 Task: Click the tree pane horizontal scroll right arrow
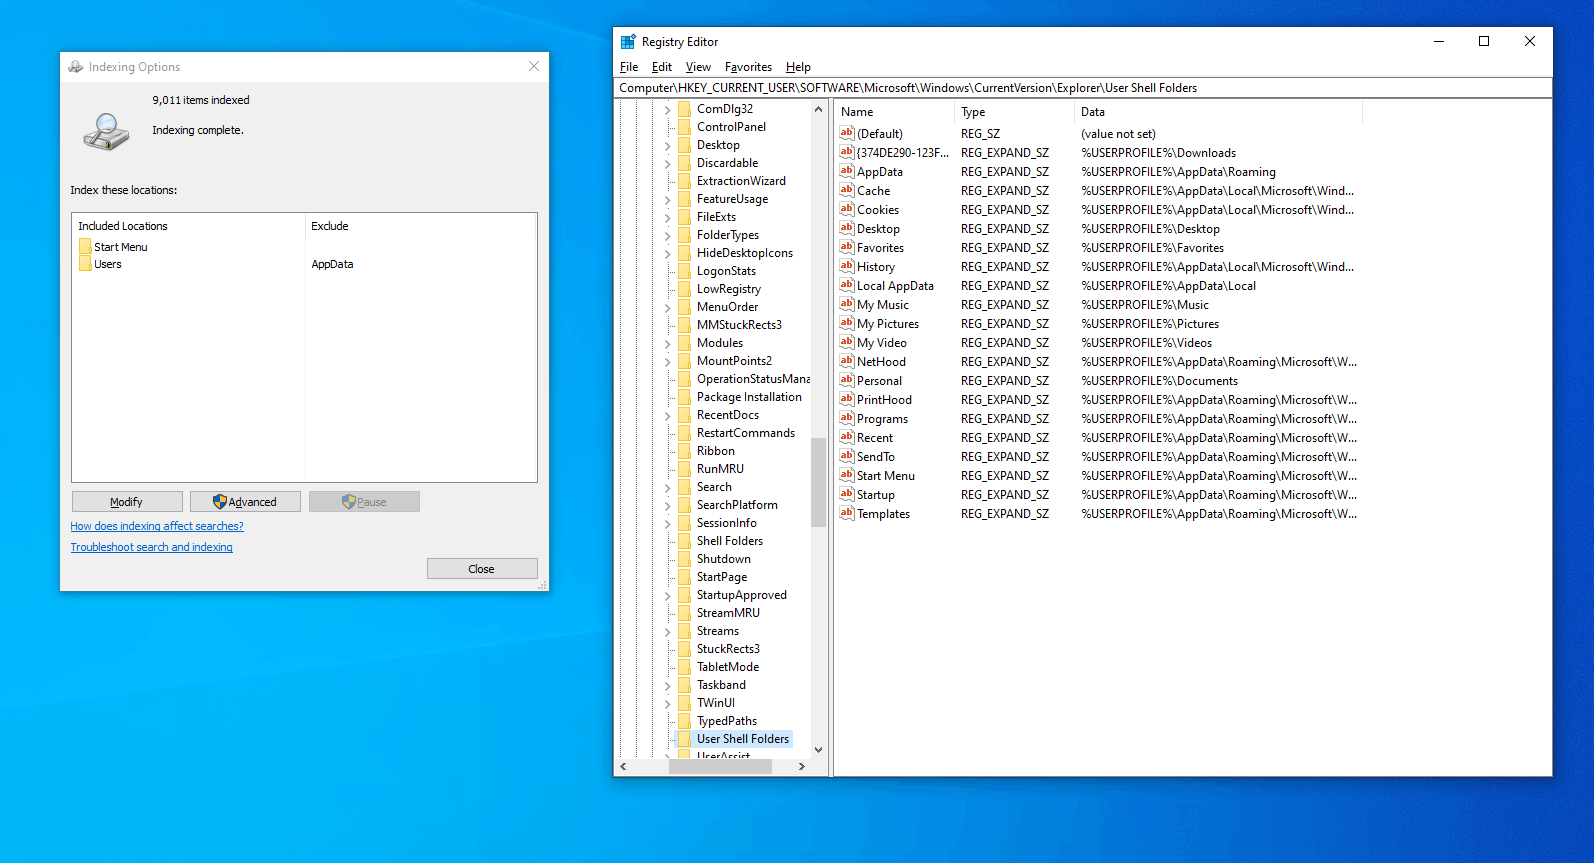pos(801,766)
